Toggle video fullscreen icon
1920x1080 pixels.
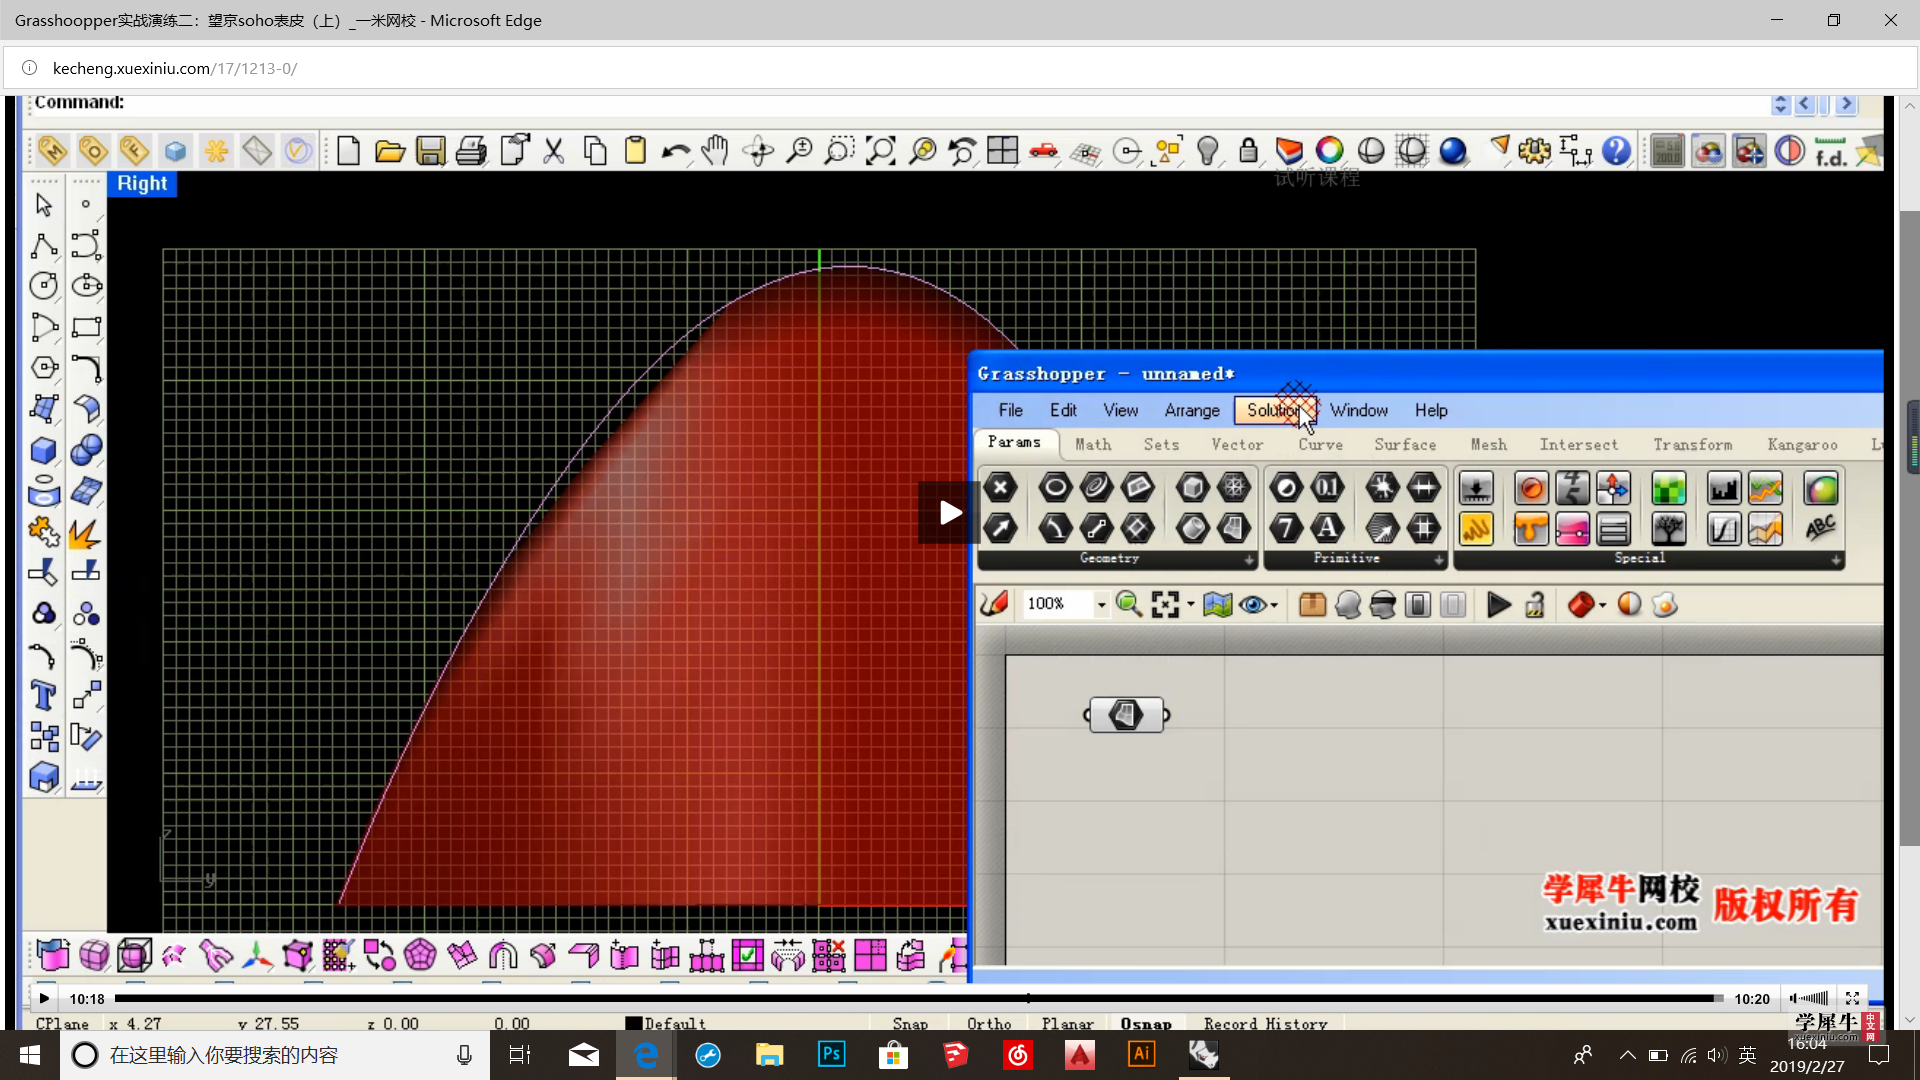click(1852, 998)
